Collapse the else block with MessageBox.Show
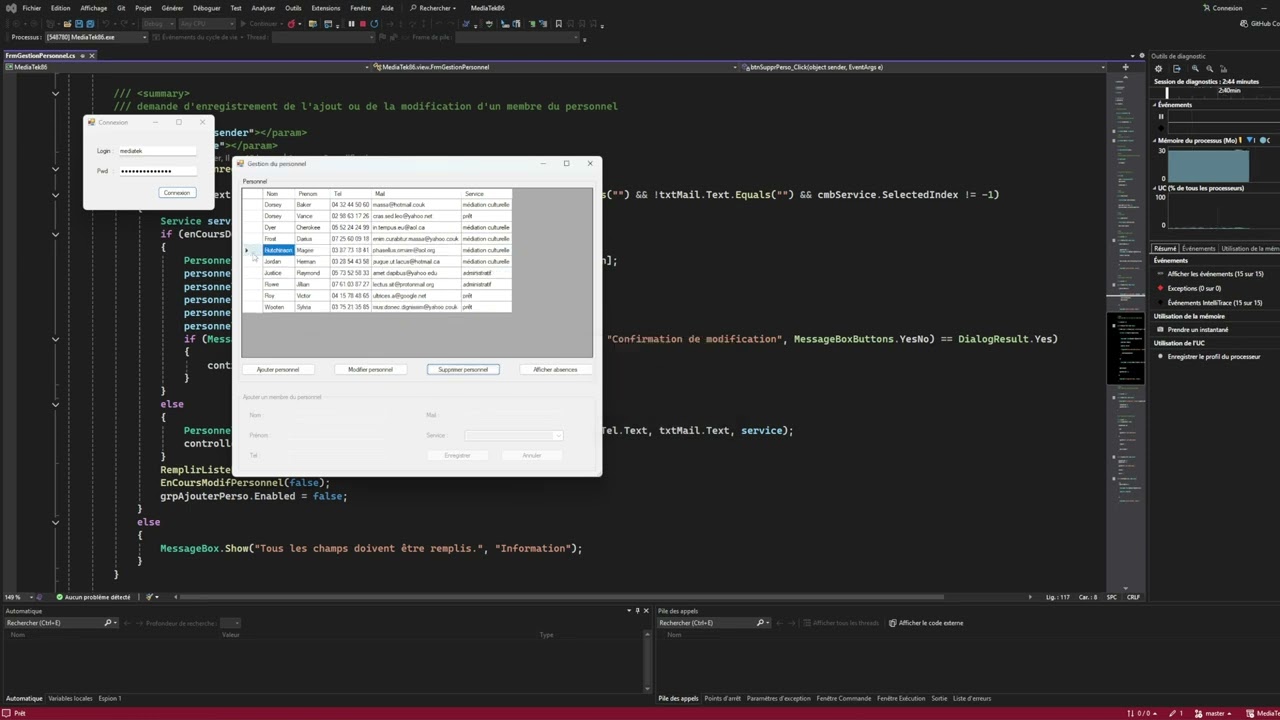This screenshot has height=720, width=1280. (55, 522)
